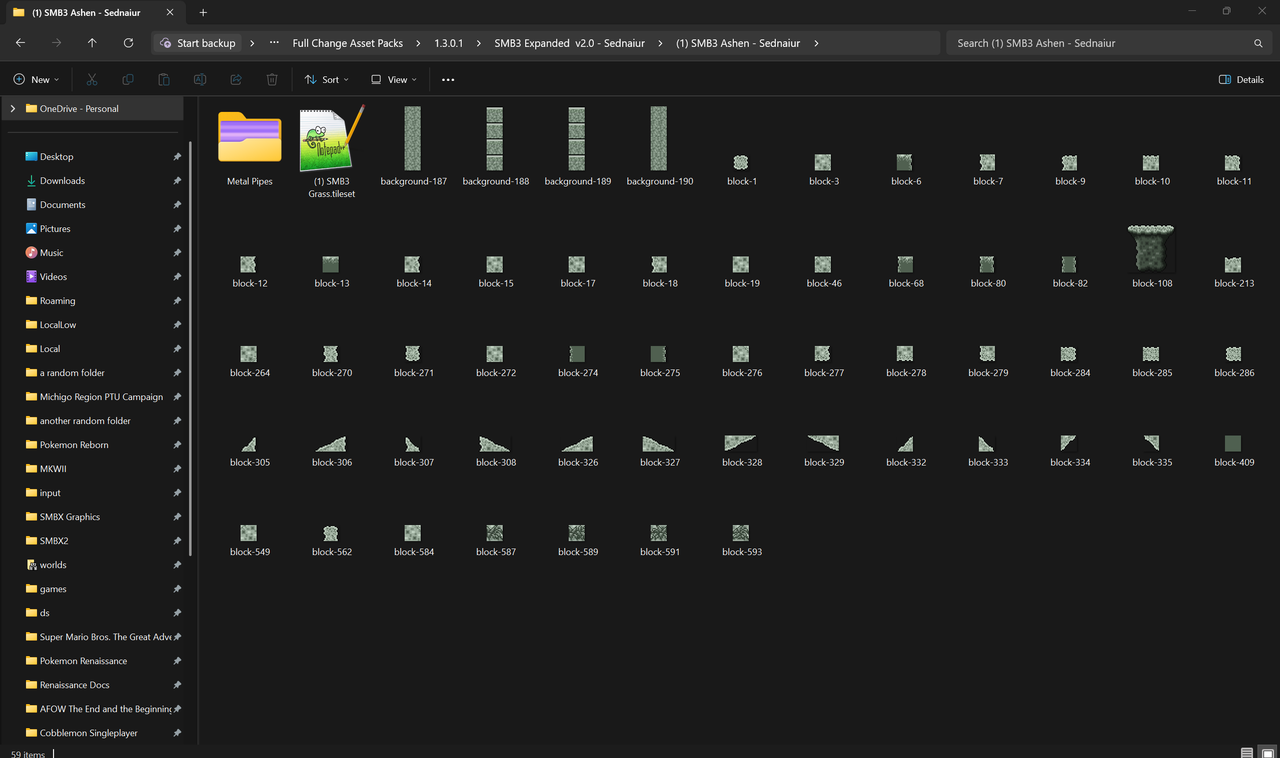
Task: Select the block-1 file
Action: tap(741, 168)
